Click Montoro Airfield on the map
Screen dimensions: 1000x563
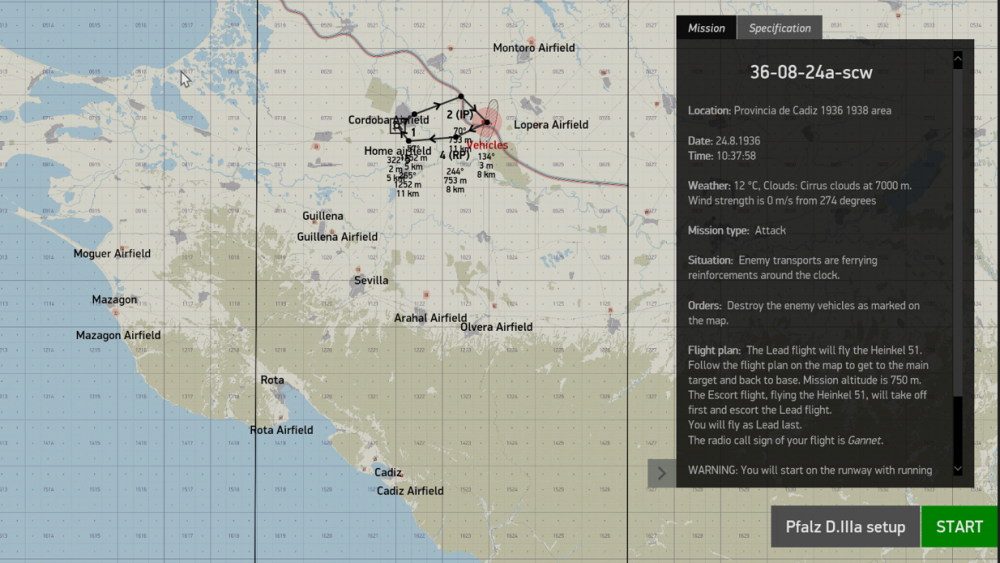(x=534, y=48)
